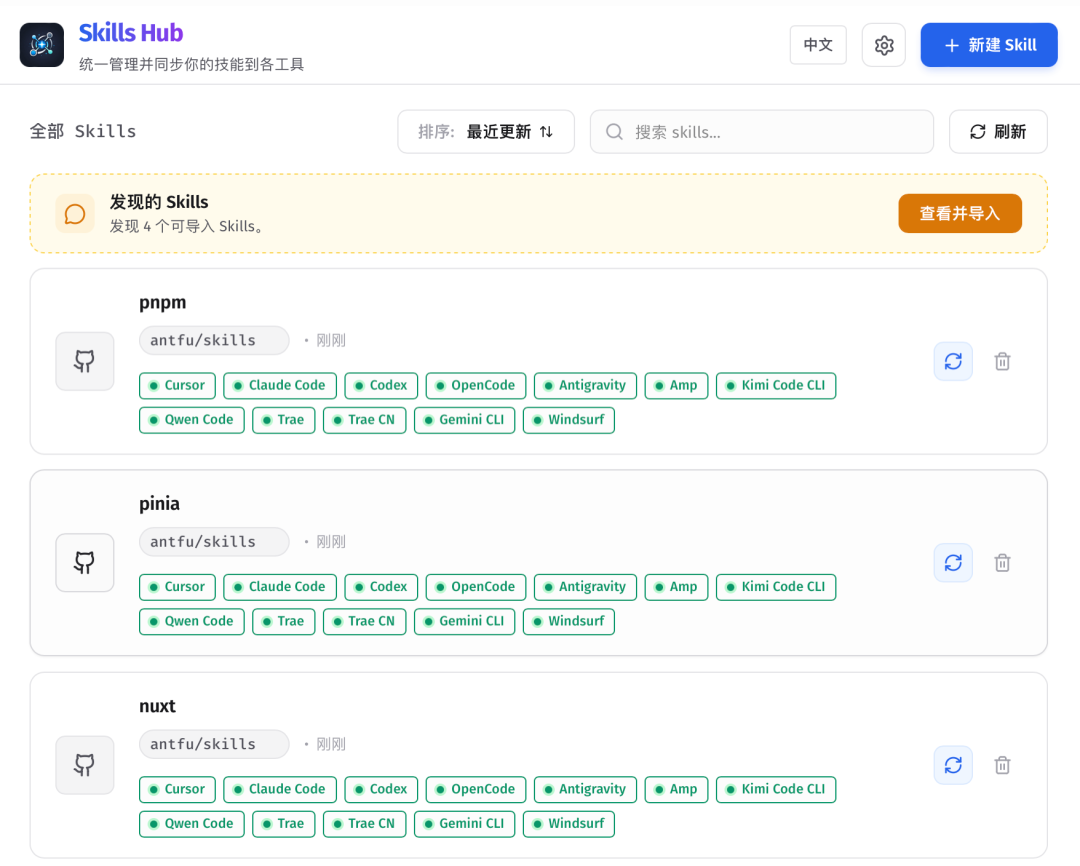Toggle OpenCode on pinia skill
This screenshot has height=866, width=1080.
coord(476,587)
